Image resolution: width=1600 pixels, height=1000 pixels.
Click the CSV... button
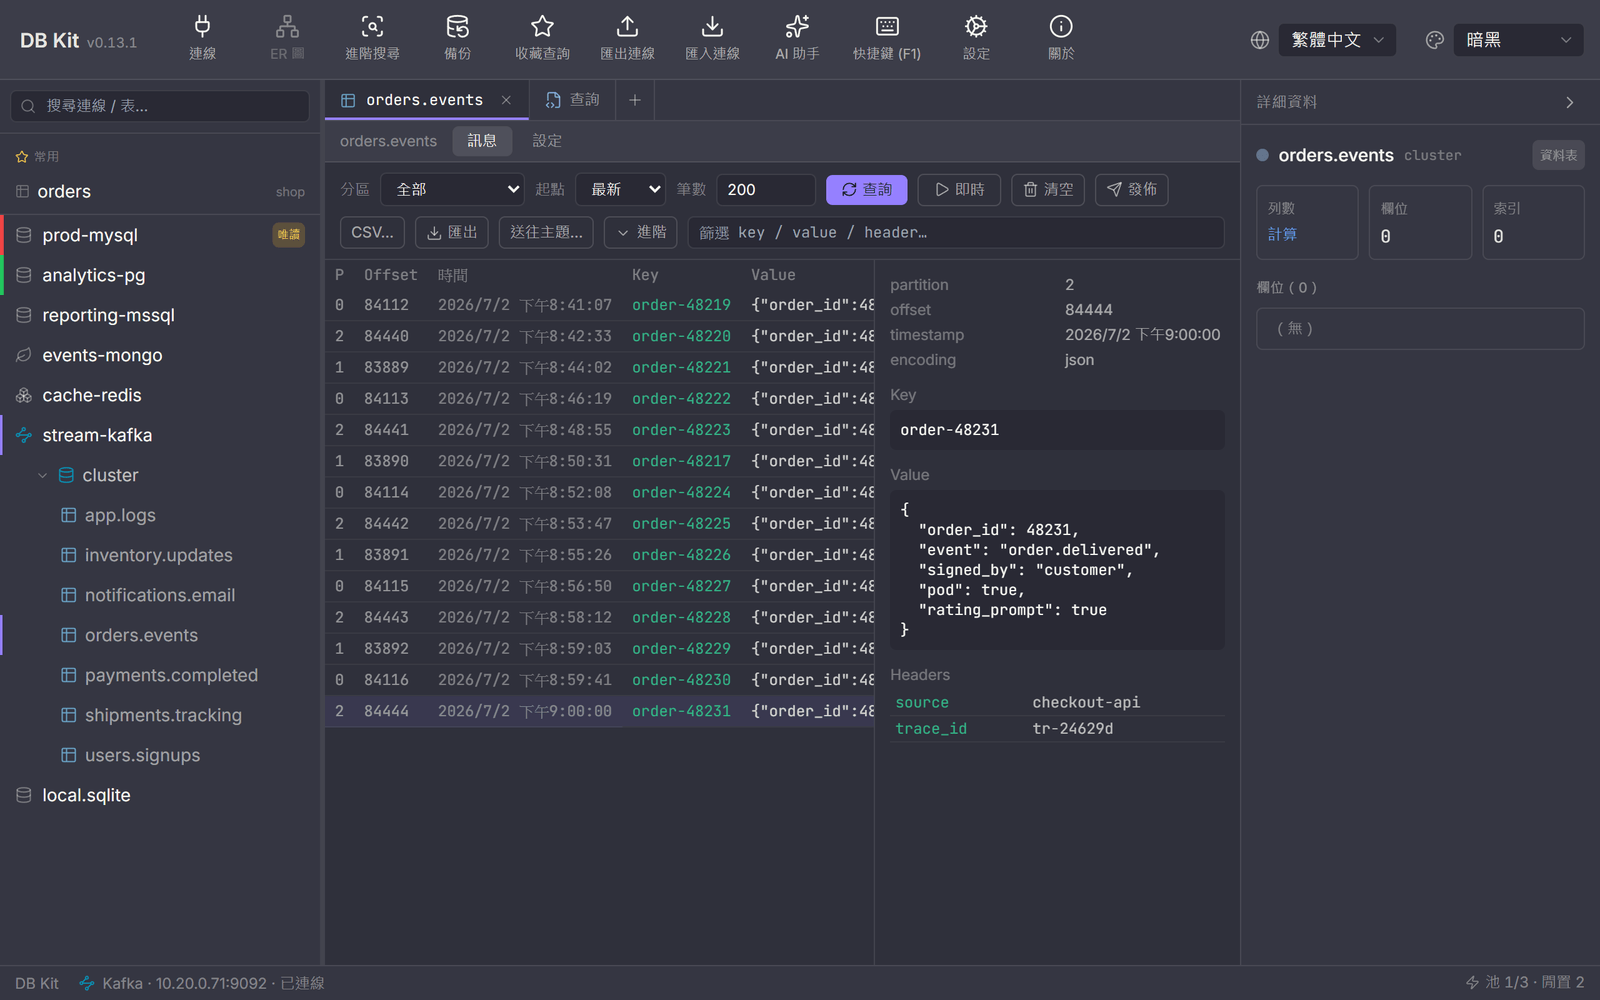pos(372,232)
